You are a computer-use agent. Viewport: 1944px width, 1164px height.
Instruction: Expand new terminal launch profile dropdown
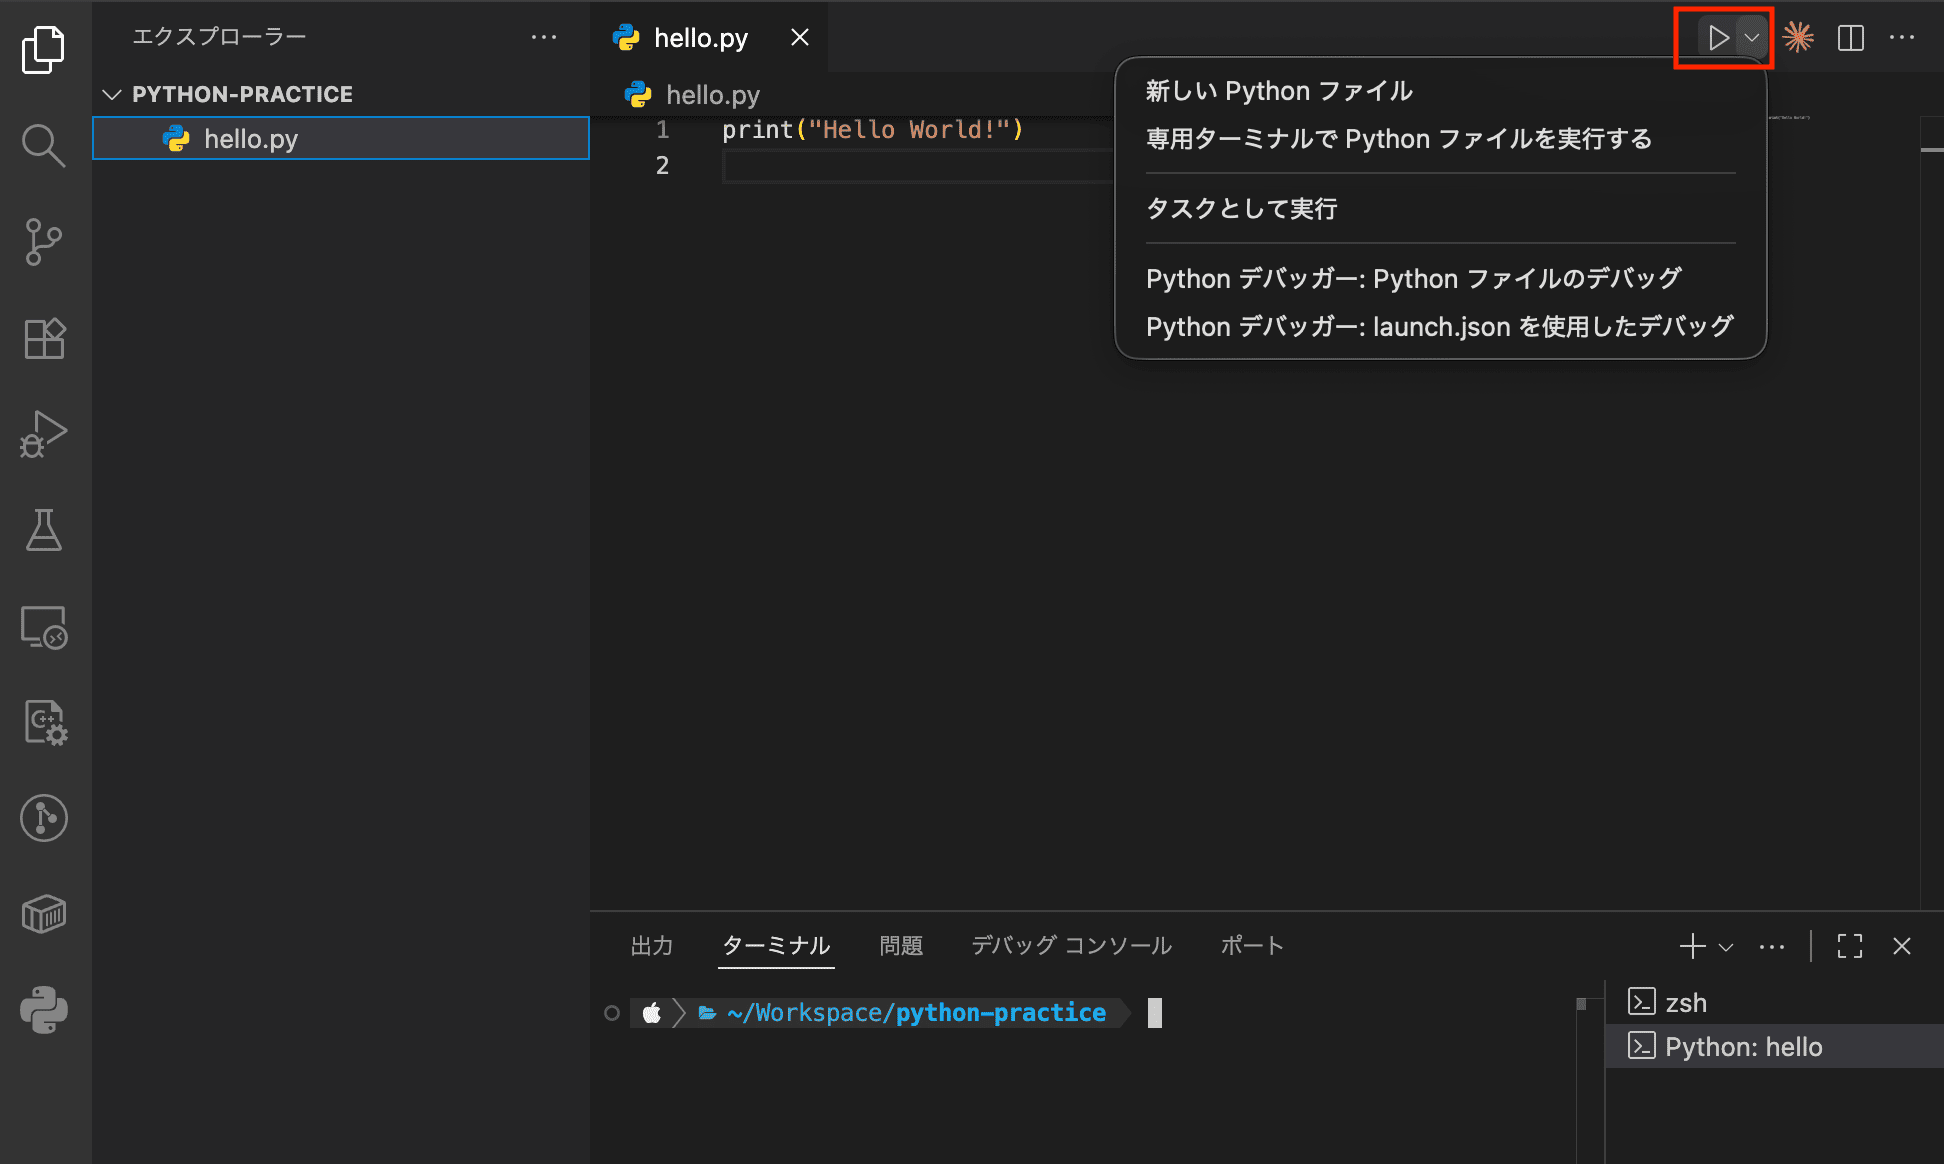point(1726,946)
